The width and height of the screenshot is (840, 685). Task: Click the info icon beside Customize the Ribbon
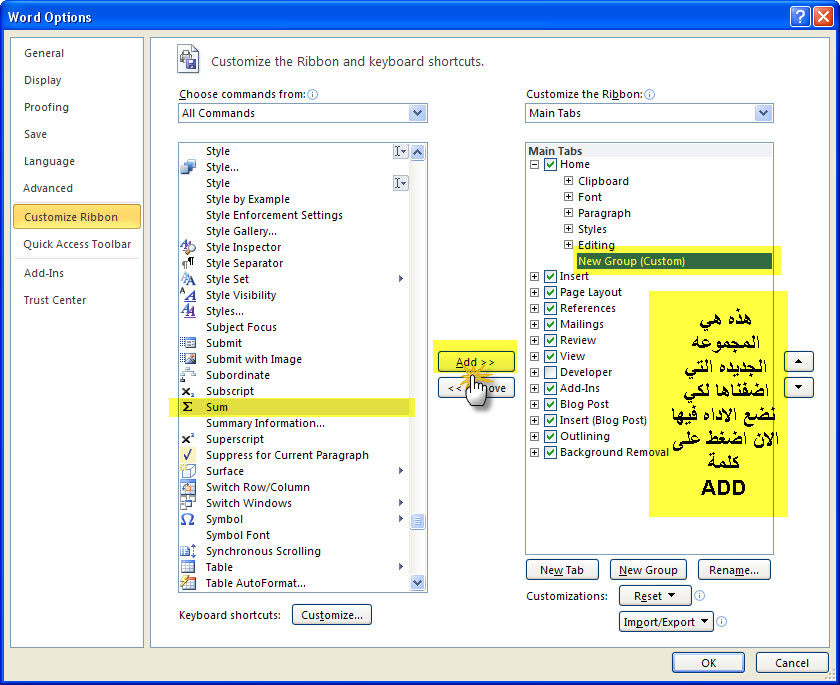pos(649,94)
